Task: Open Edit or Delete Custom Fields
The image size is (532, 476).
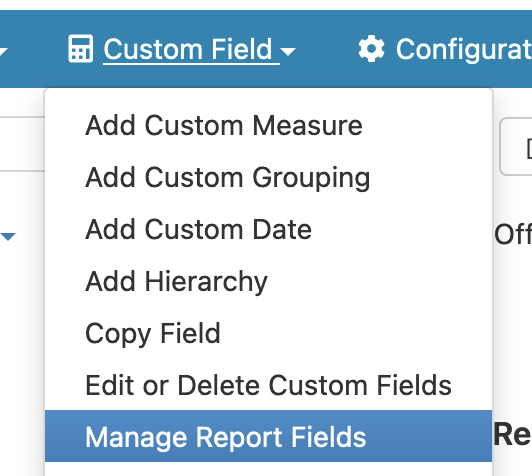Action: coord(268,385)
